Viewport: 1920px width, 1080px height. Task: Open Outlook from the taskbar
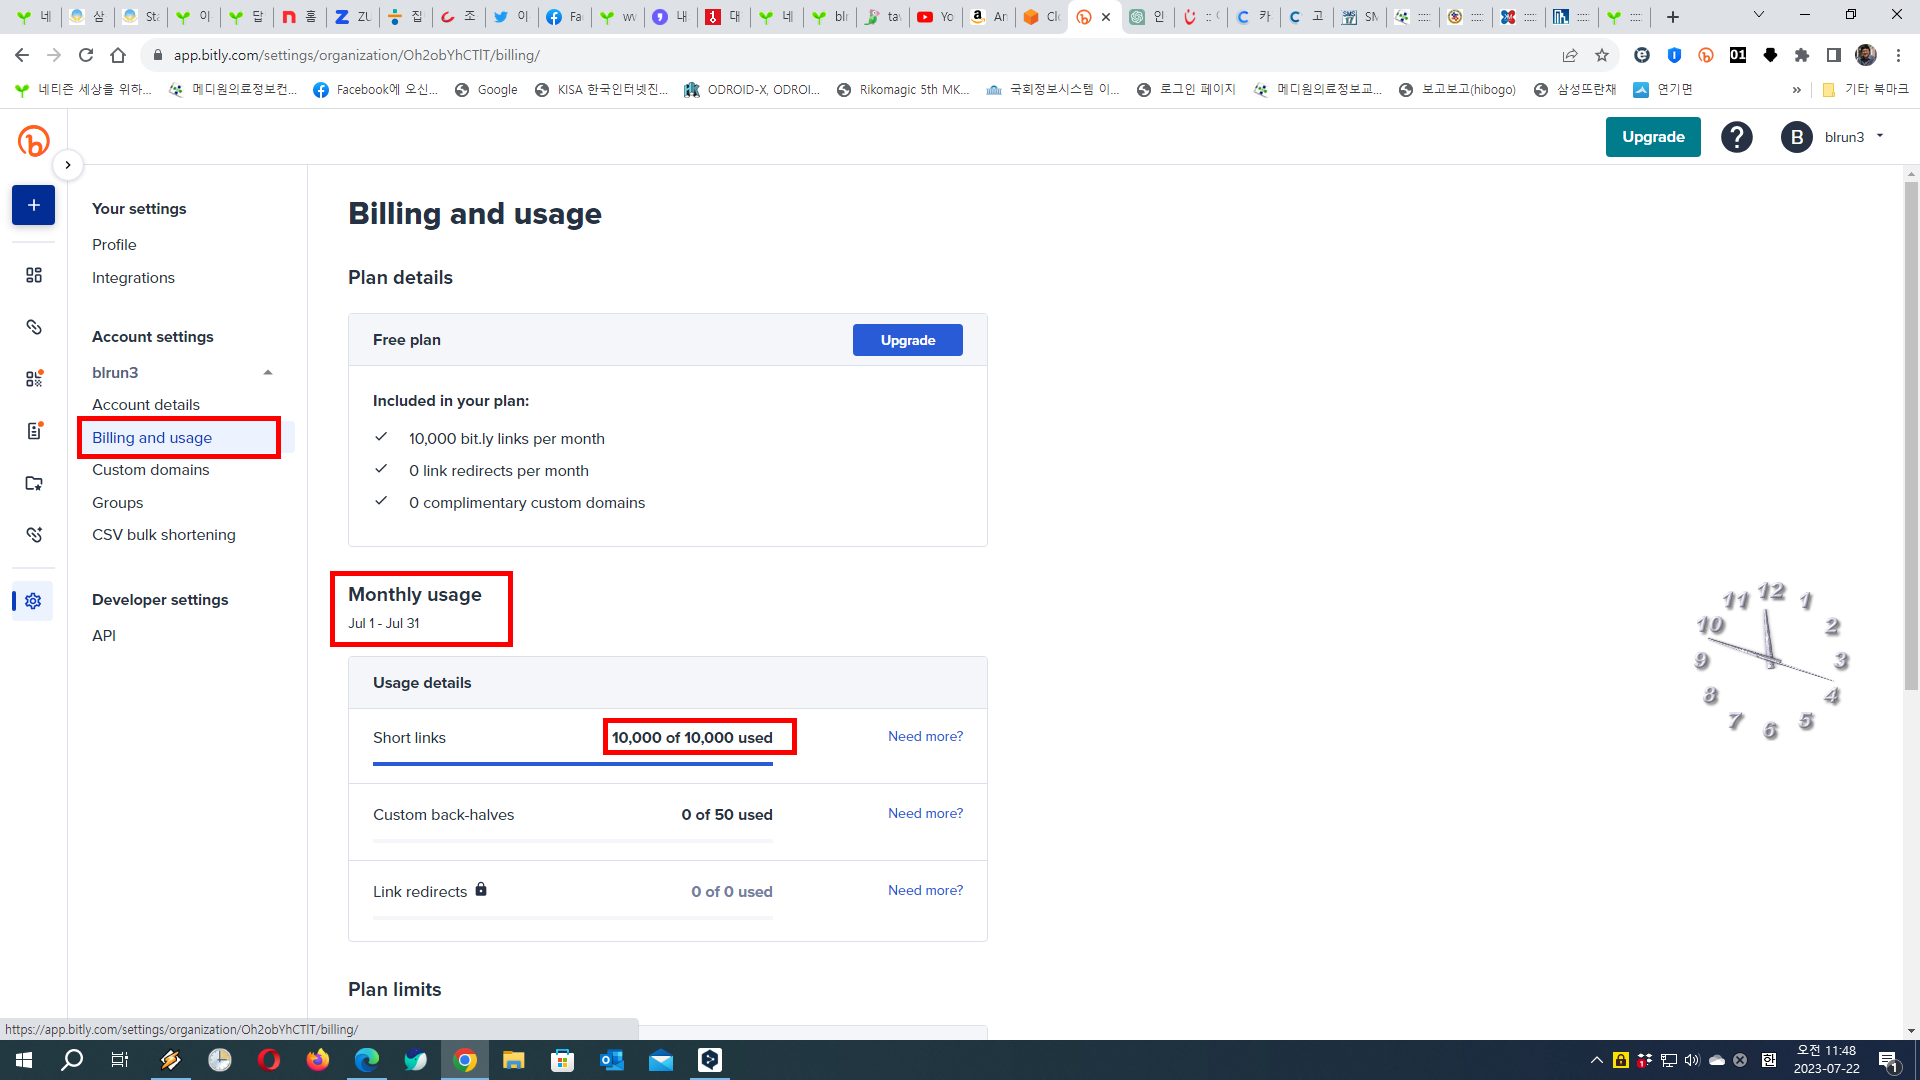pos(612,1060)
